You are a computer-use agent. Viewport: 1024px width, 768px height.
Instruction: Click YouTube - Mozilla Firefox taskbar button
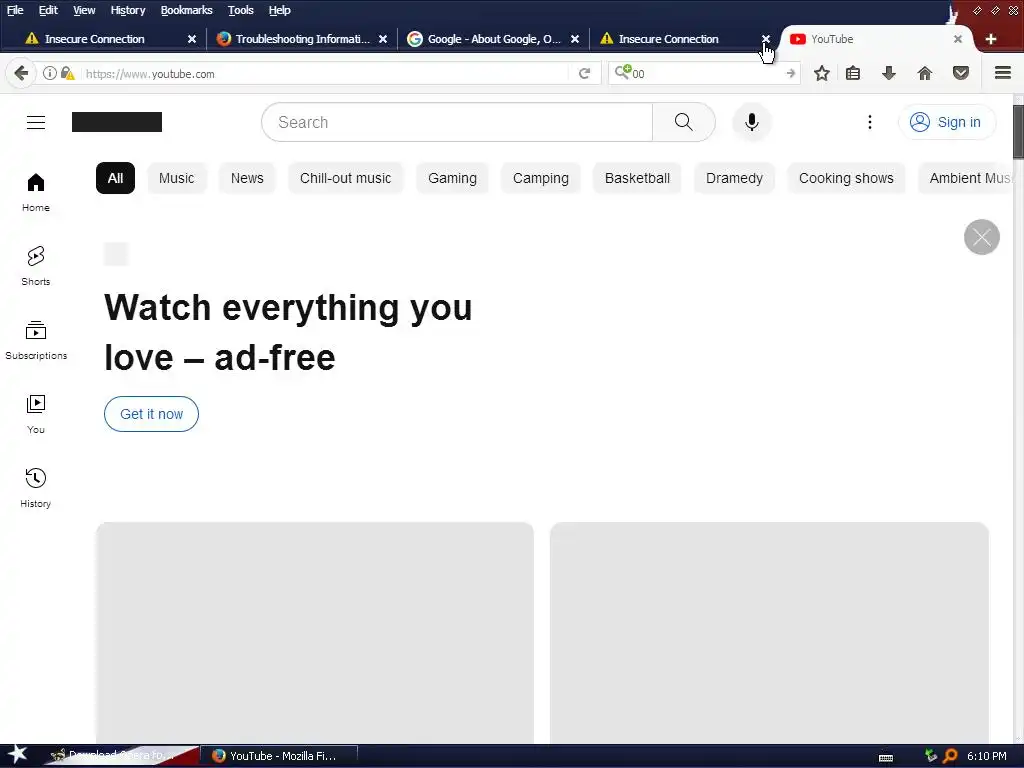(x=279, y=756)
